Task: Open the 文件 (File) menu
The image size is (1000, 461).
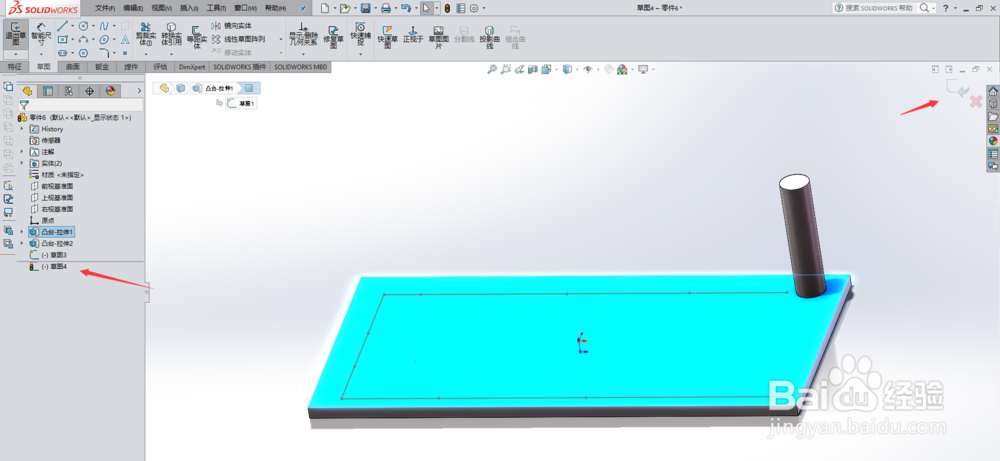Action: click(105, 8)
